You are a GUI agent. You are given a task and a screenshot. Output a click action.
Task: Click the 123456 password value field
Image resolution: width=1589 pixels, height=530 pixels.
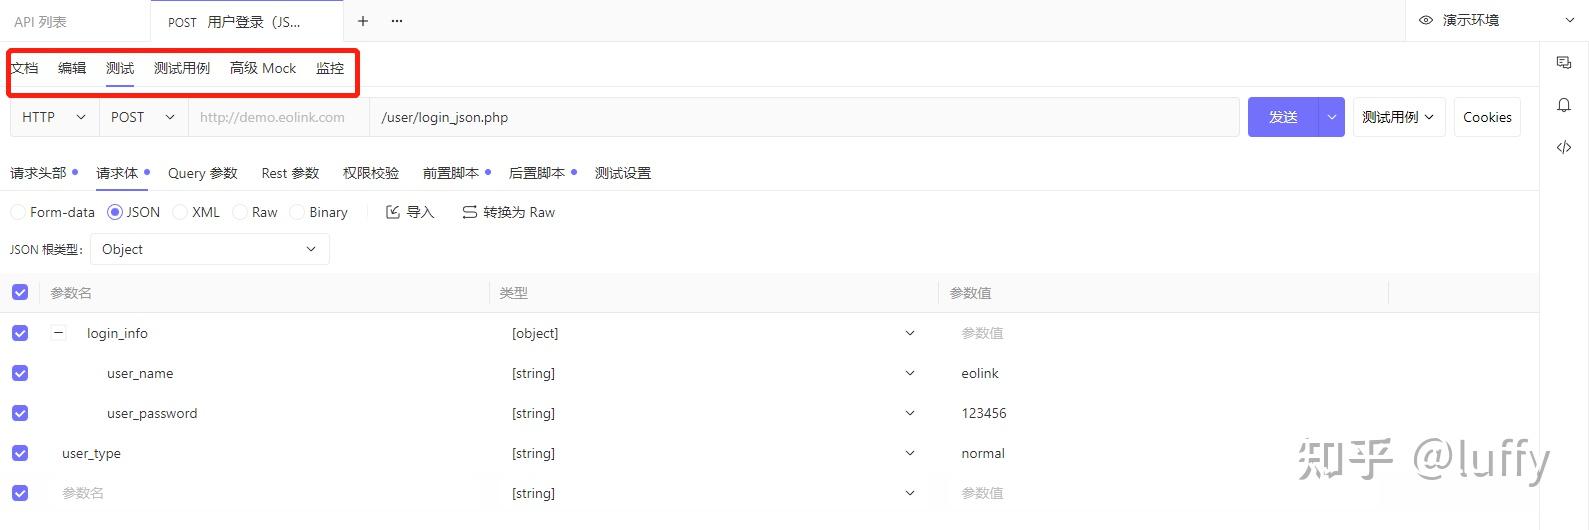click(x=1163, y=413)
